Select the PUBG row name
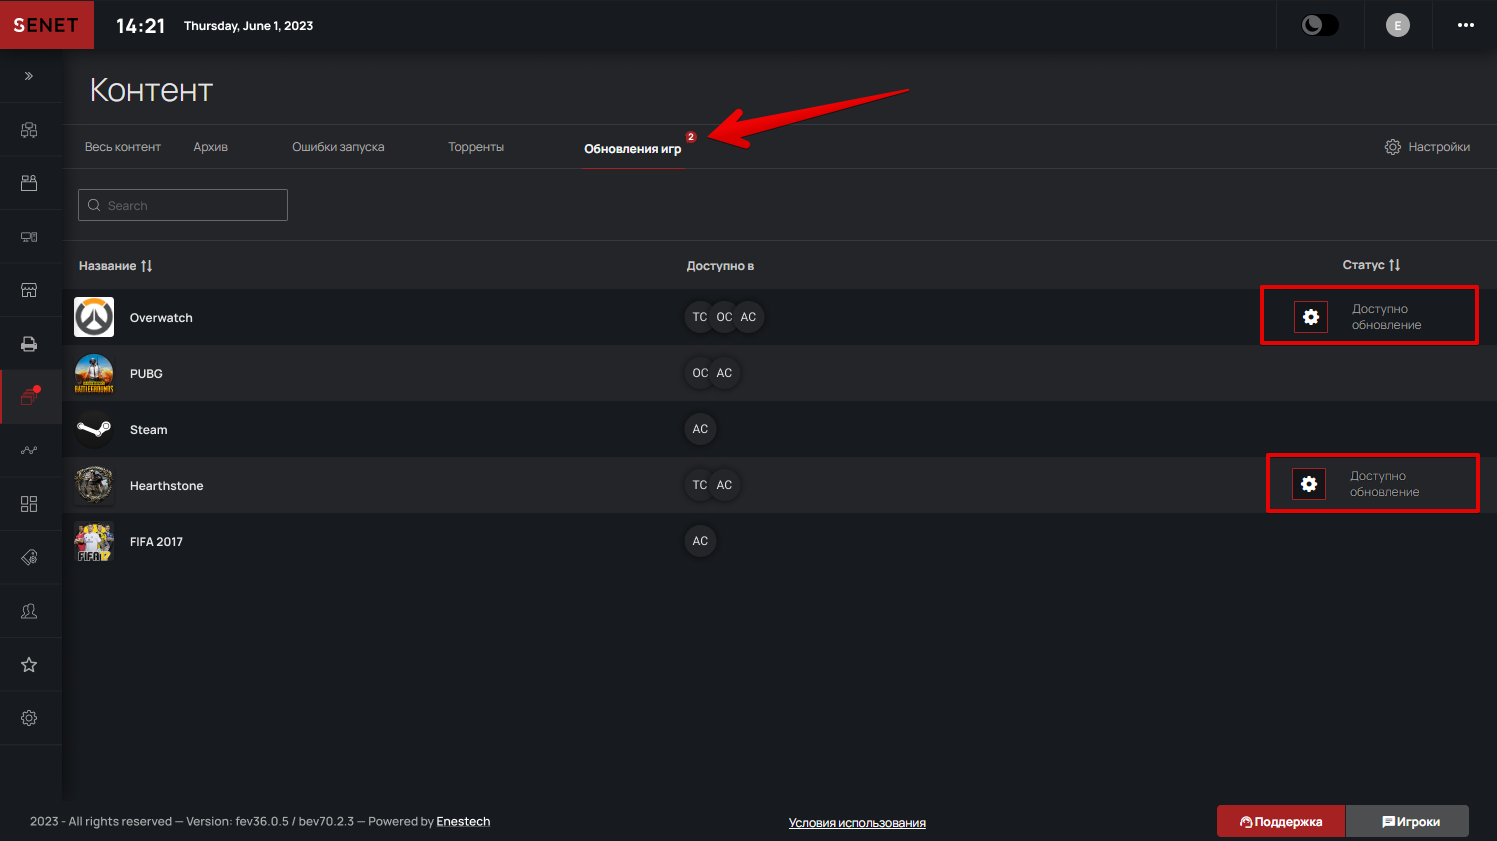Screen dimensions: 1497x841 146,374
